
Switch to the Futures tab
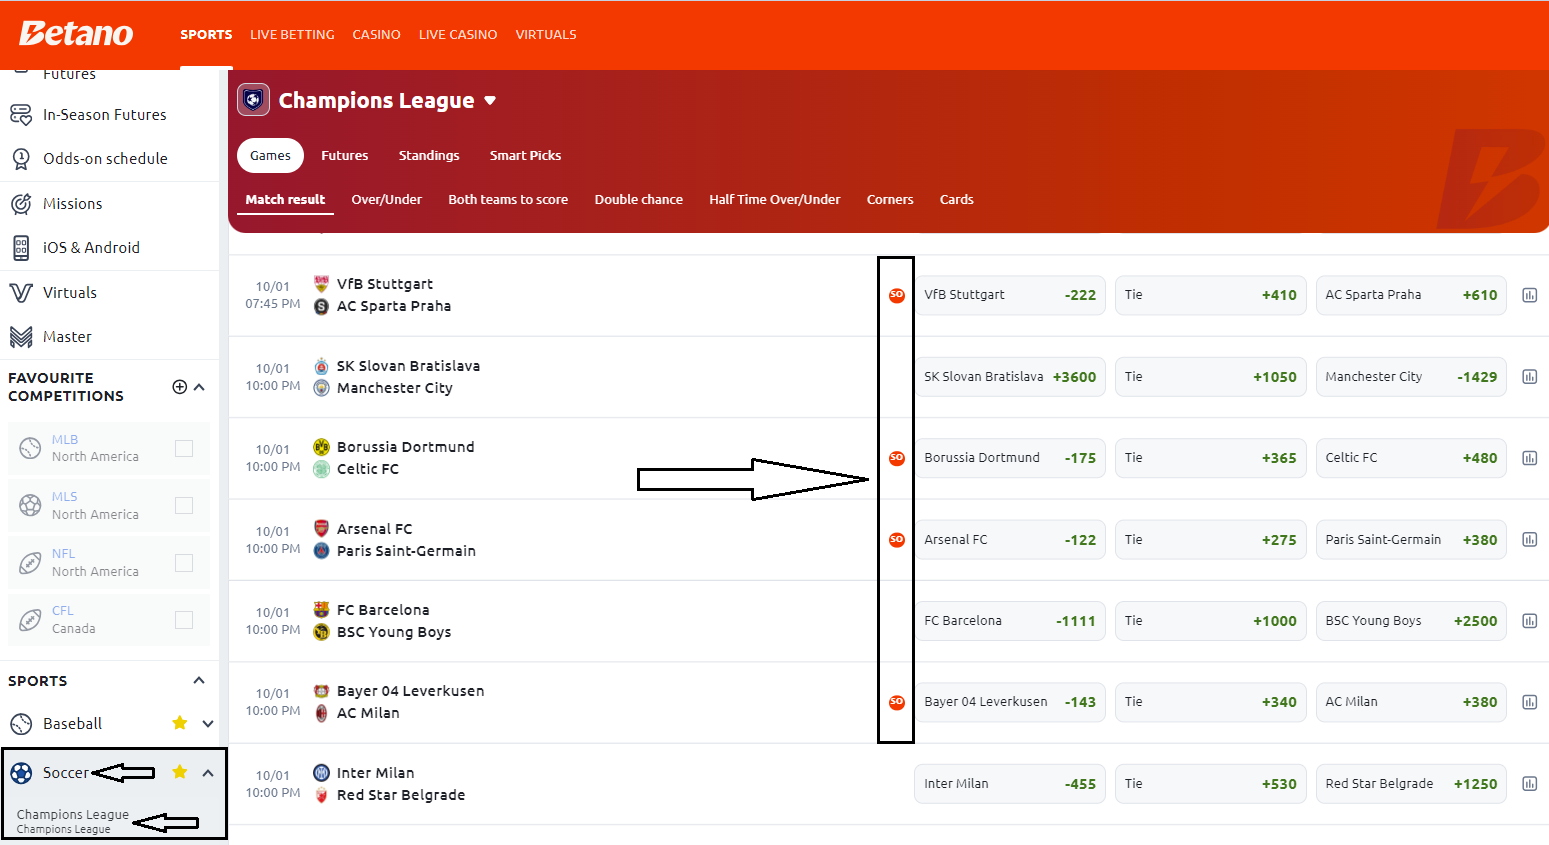click(345, 156)
